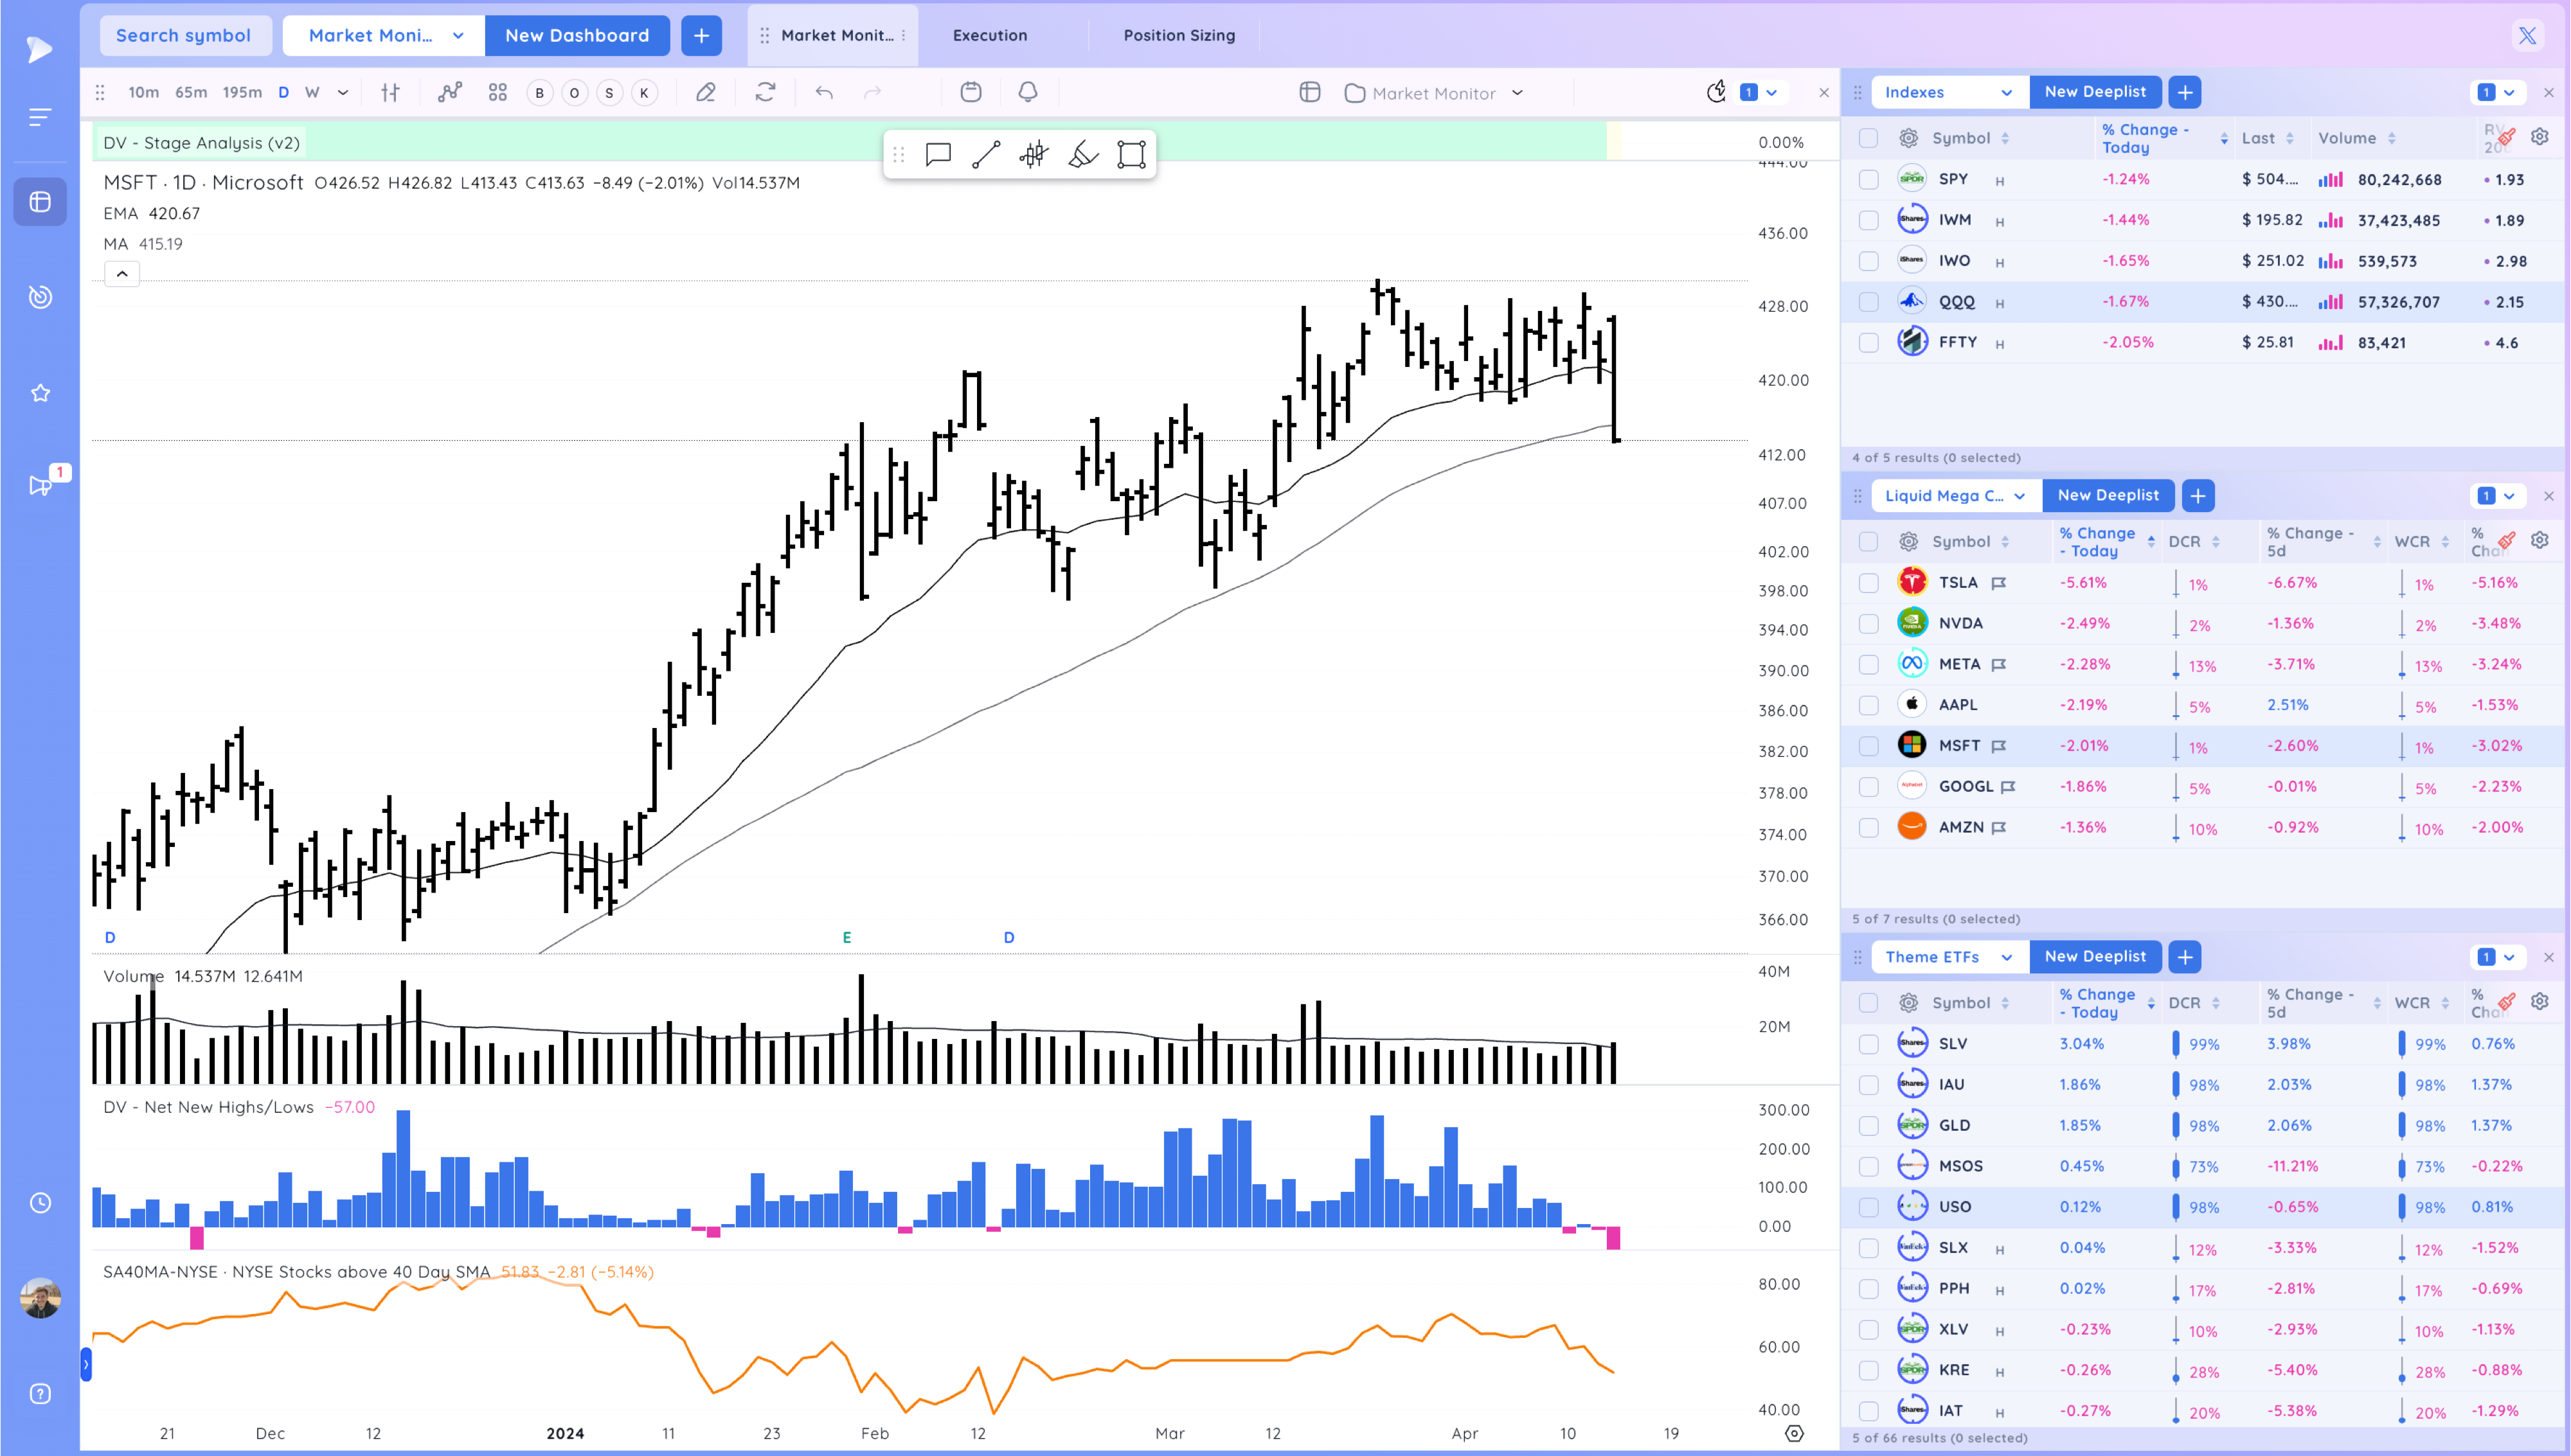Check the NVDA row checkbox

(1868, 624)
